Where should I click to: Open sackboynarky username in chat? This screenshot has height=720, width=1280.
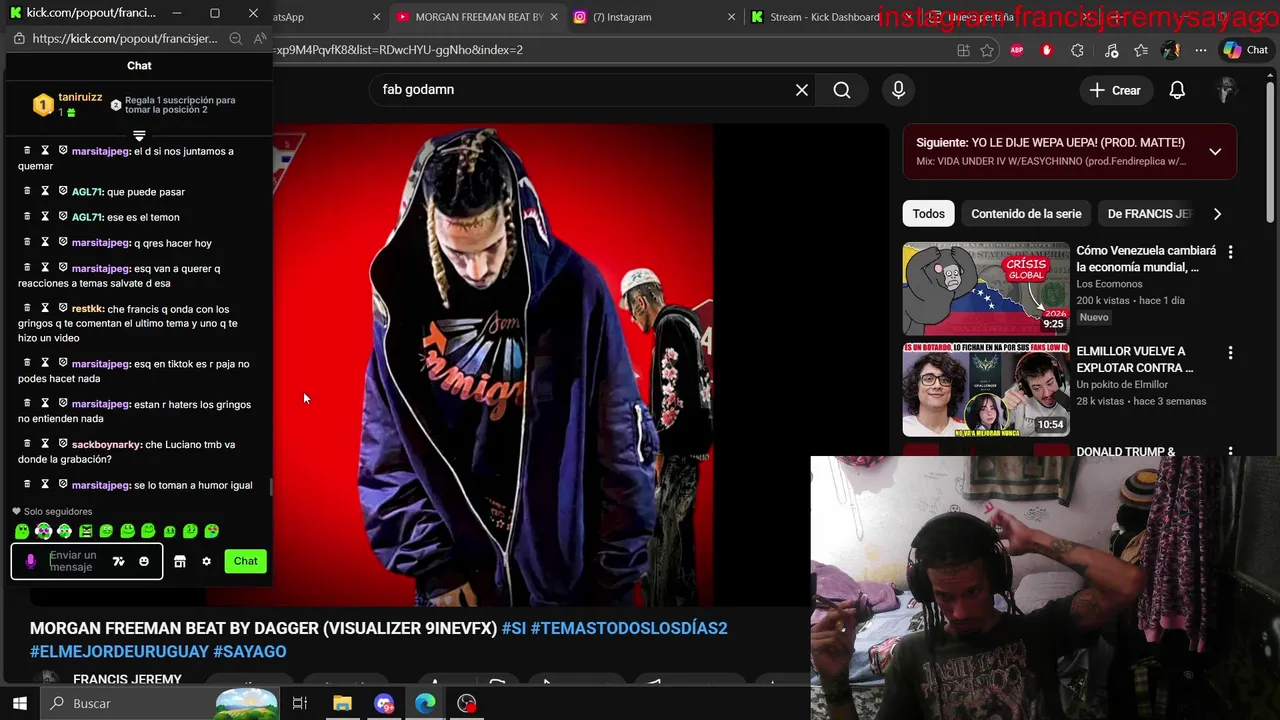click(x=106, y=444)
